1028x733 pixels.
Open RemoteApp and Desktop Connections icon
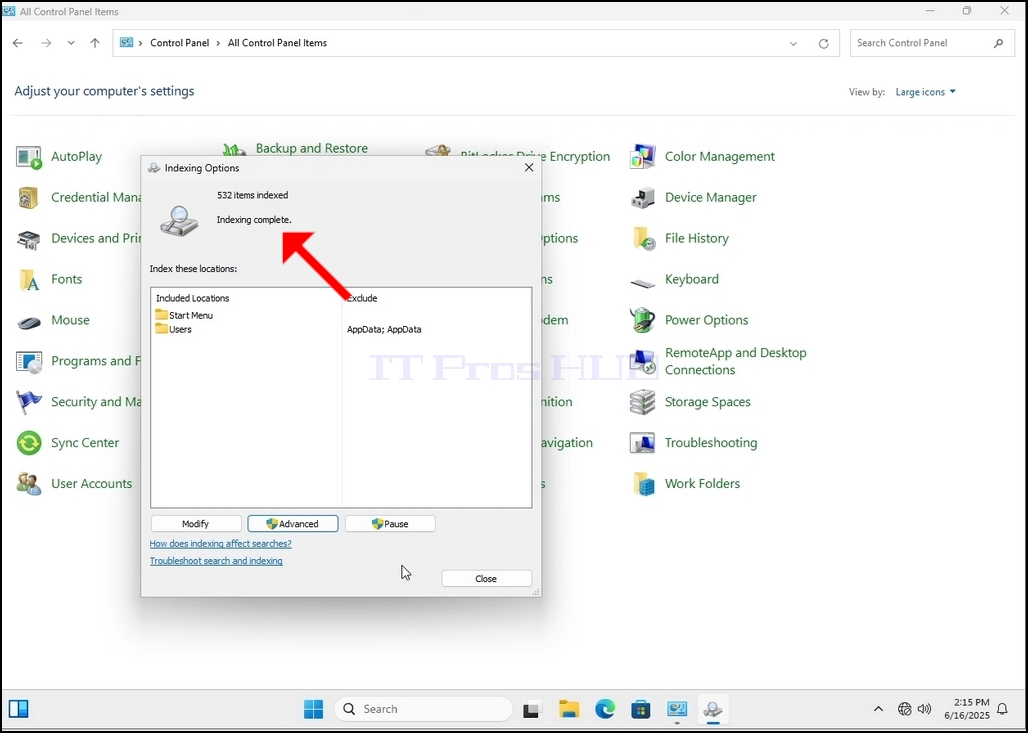pos(642,362)
